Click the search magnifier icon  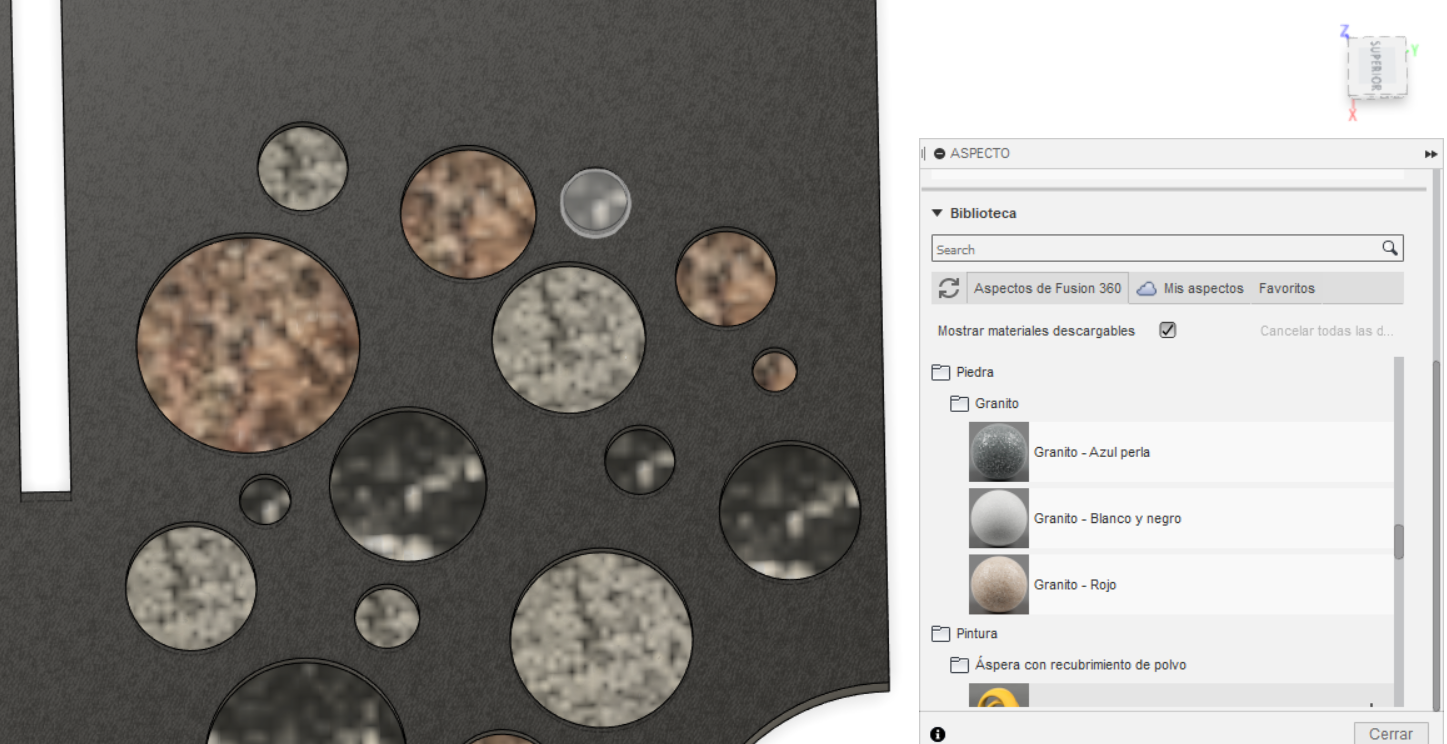1390,248
